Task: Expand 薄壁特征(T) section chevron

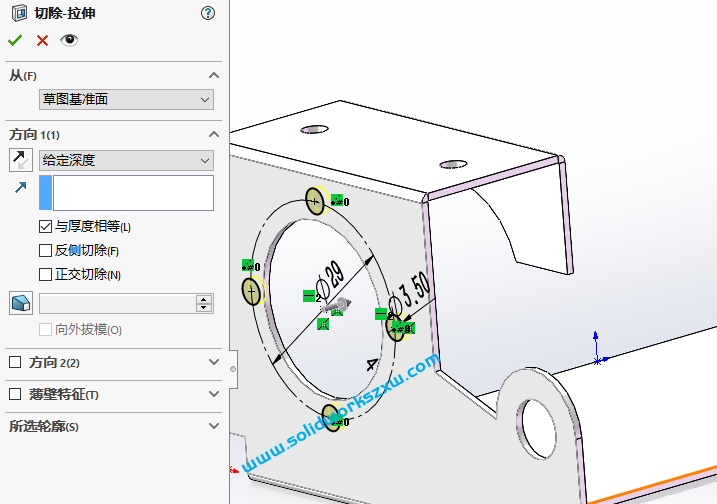Action: [x=214, y=394]
